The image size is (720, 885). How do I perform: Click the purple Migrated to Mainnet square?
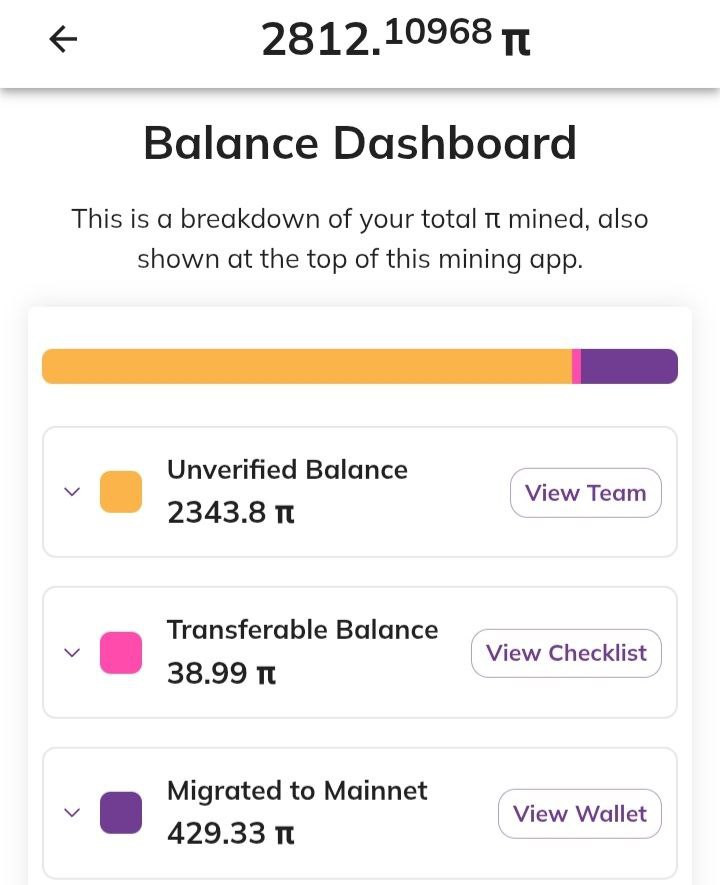[121, 813]
